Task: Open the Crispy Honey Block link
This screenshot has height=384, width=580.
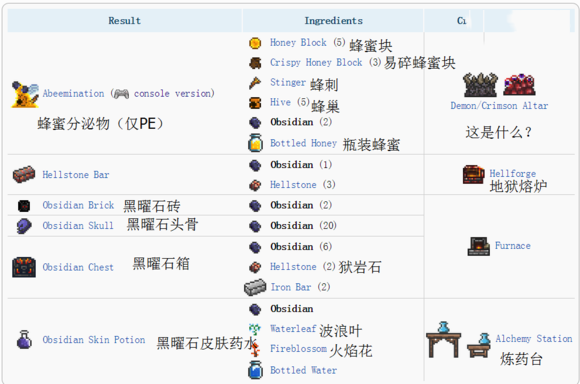Action: tap(316, 63)
